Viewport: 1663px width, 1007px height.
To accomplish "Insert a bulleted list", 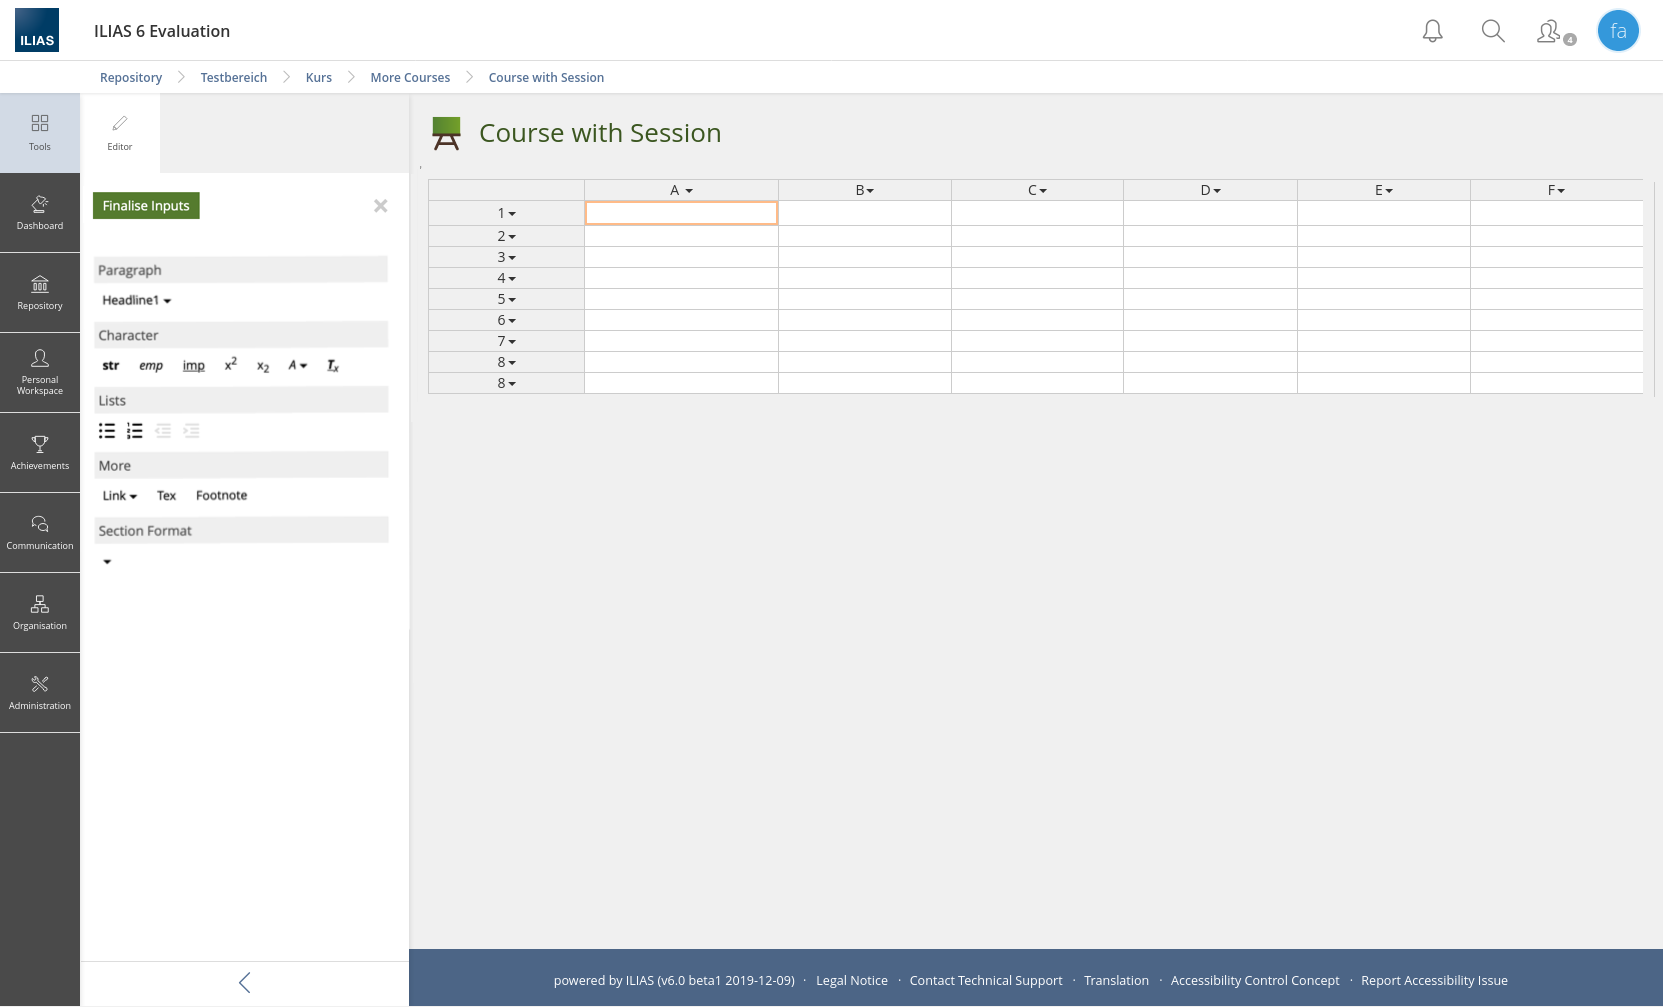I will click(107, 431).
